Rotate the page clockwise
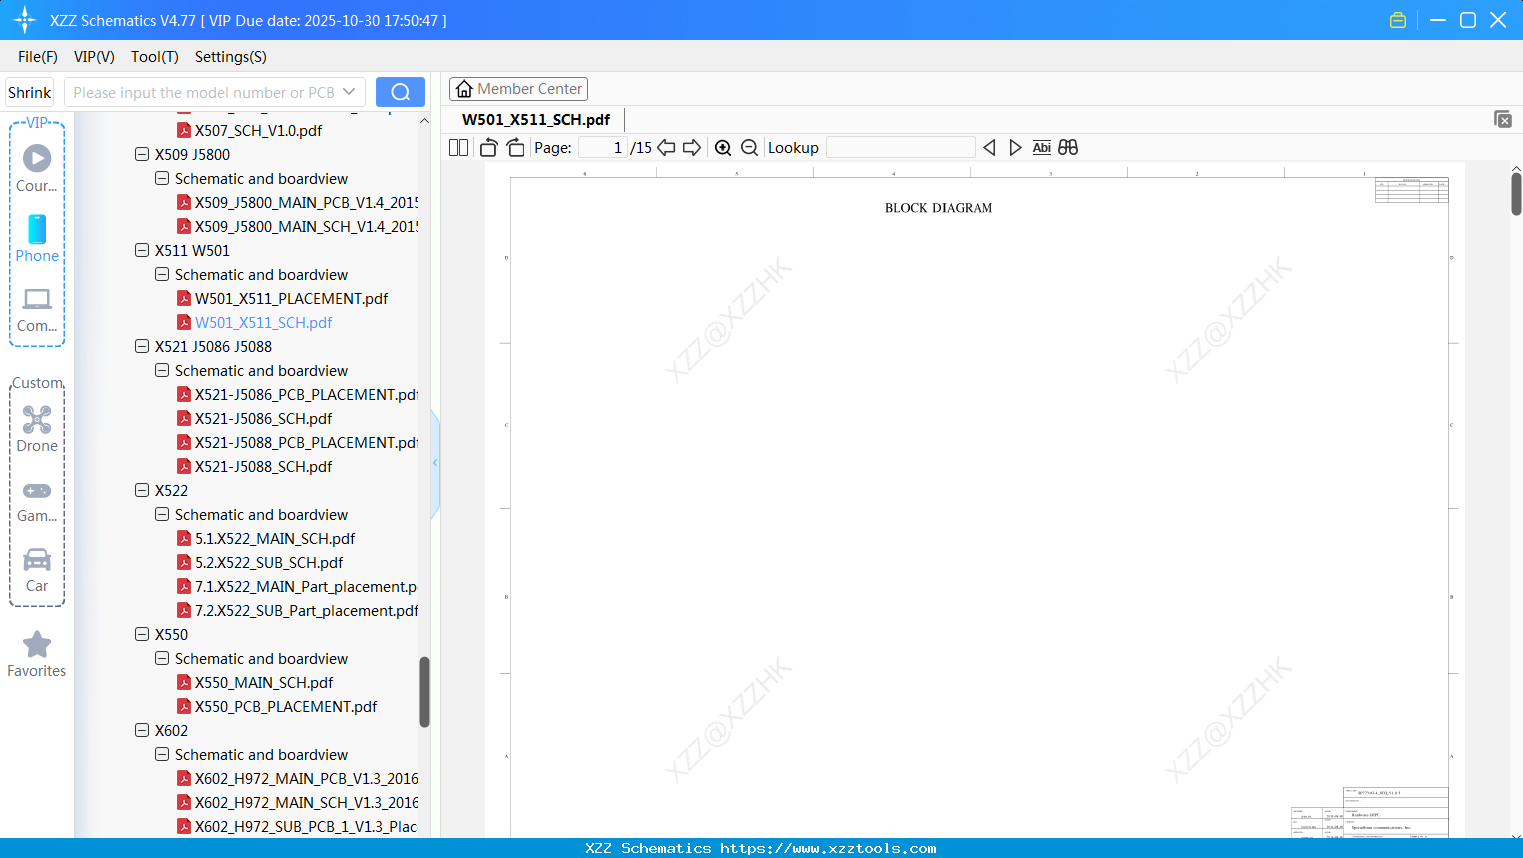1523x858 pixels. coord(515,147)
